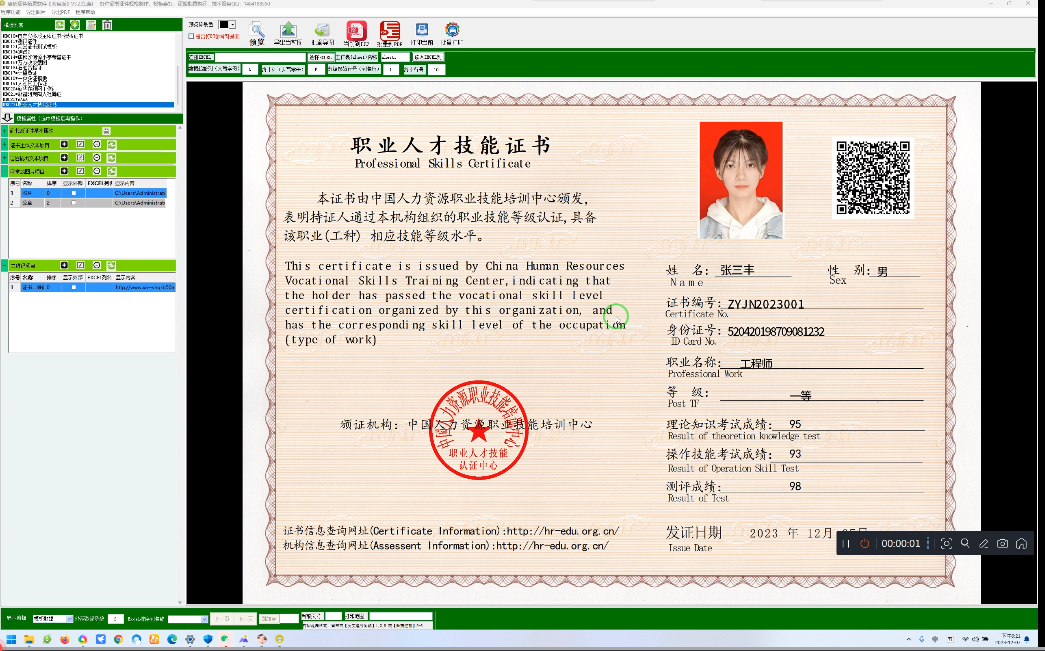The image size is (1045, 651).
Task: Open Firefox from the taskbar
Action: pos(65,639)
